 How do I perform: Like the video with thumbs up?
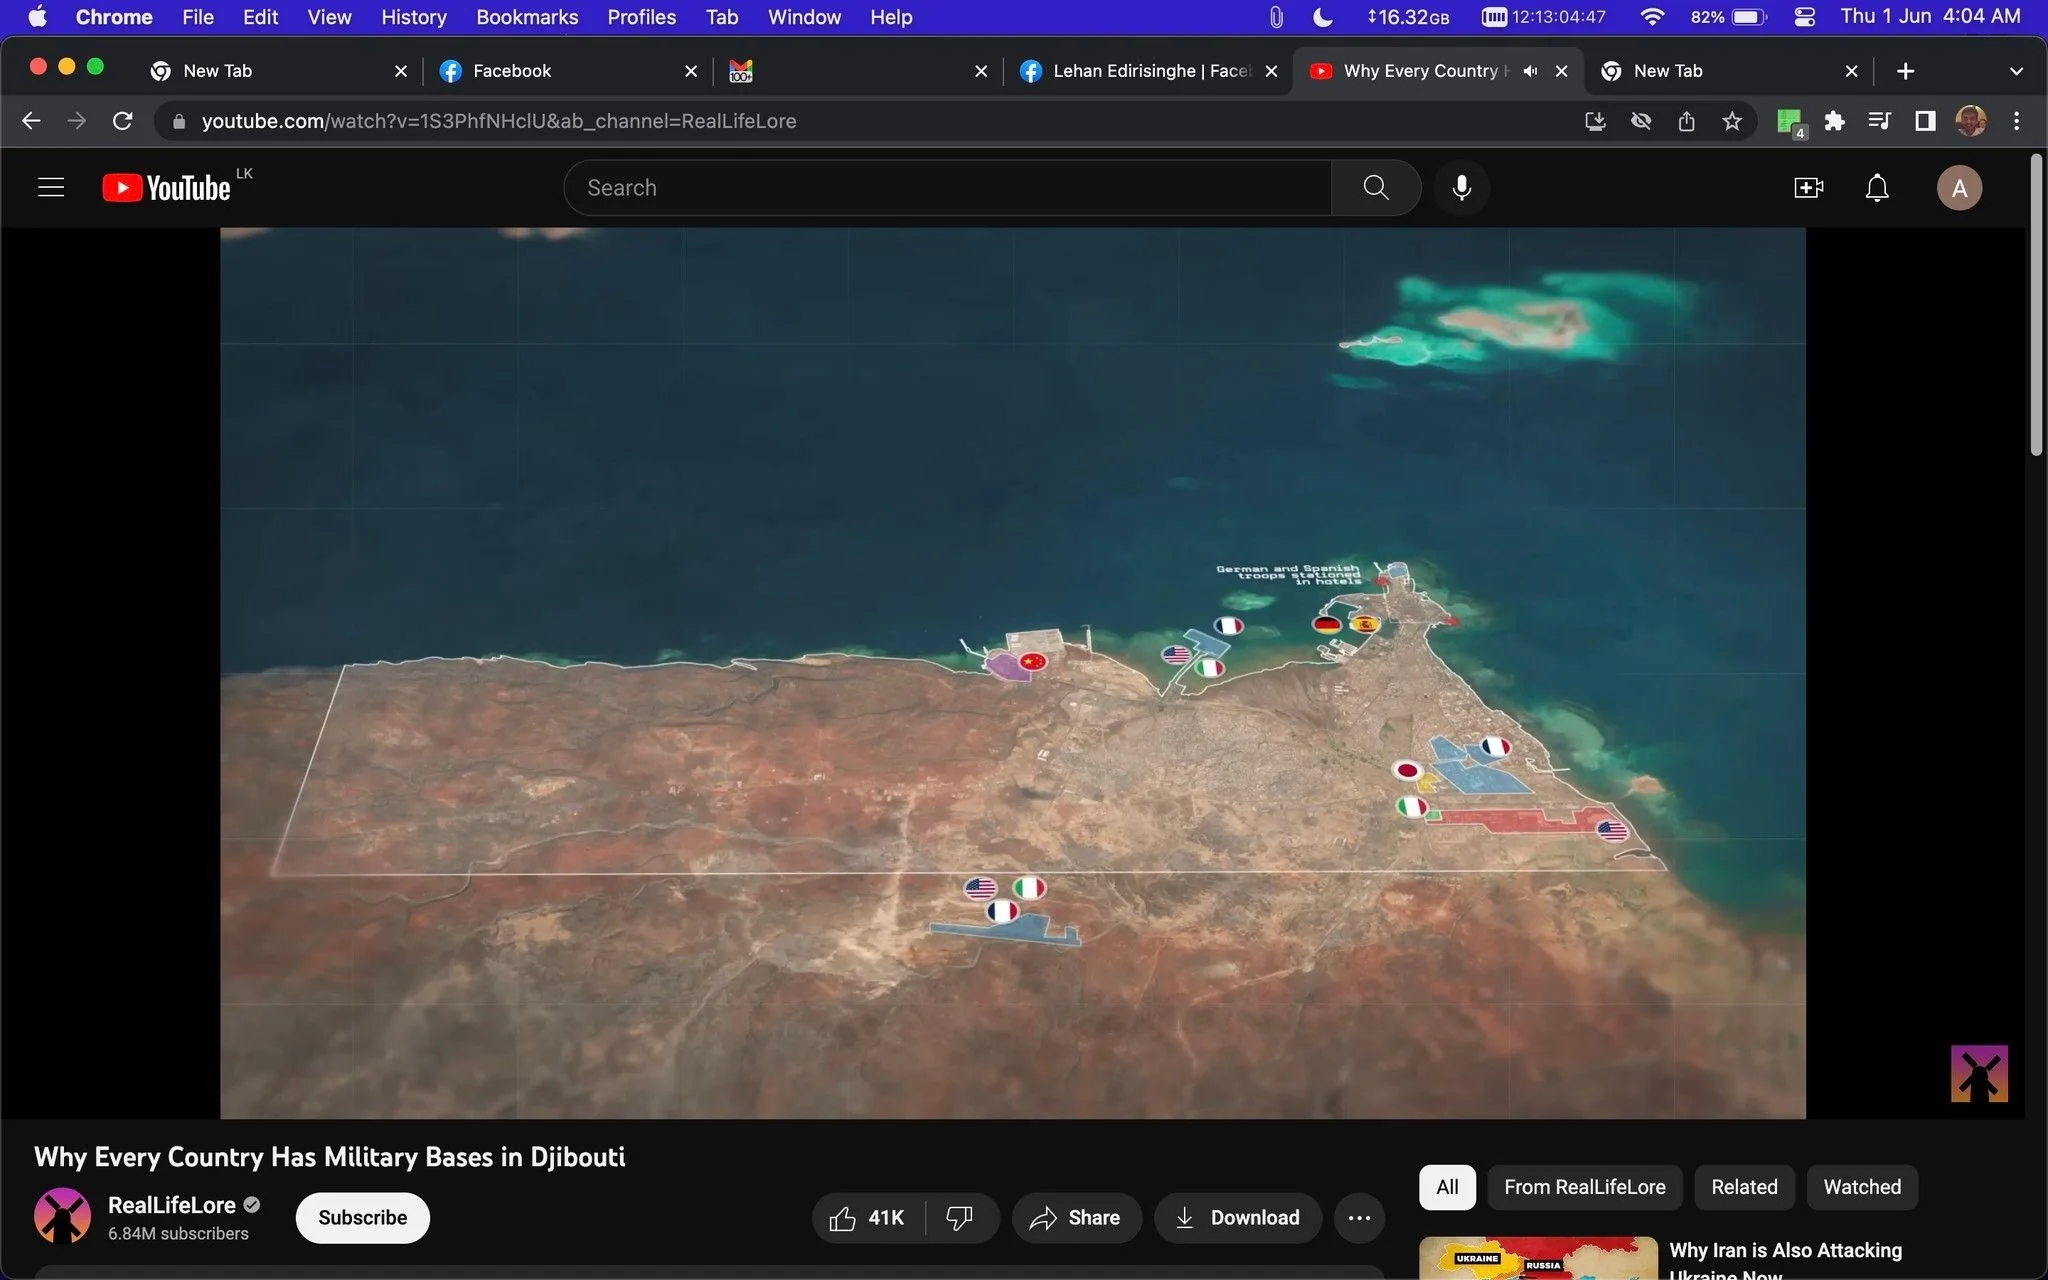click(x=868, y=1218)
